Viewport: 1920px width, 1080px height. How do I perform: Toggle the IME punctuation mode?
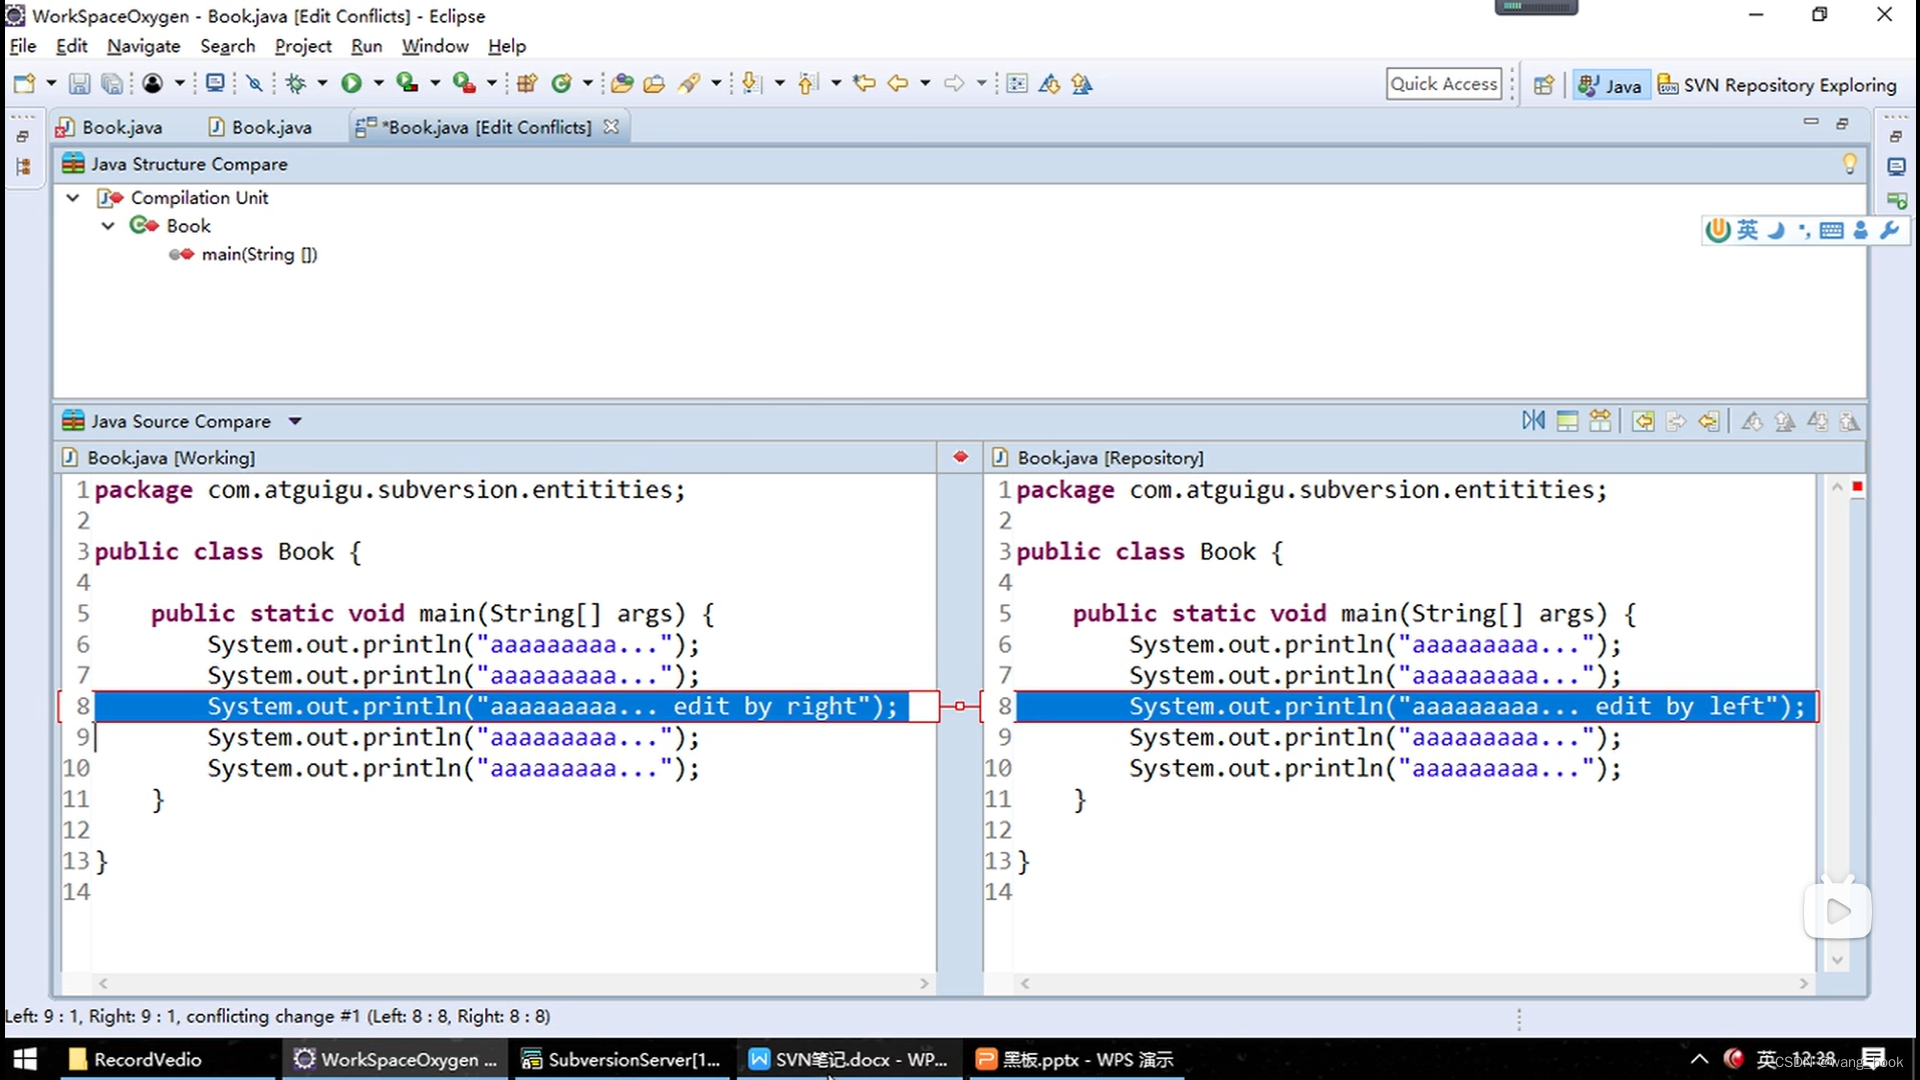(x=1804, y=230)
